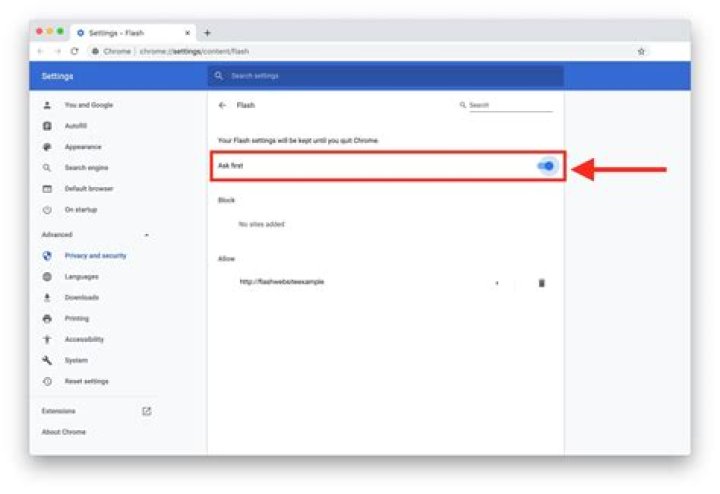720x494 pixels.
Task: Open About Chrome page
Action: tap(63, 432)
